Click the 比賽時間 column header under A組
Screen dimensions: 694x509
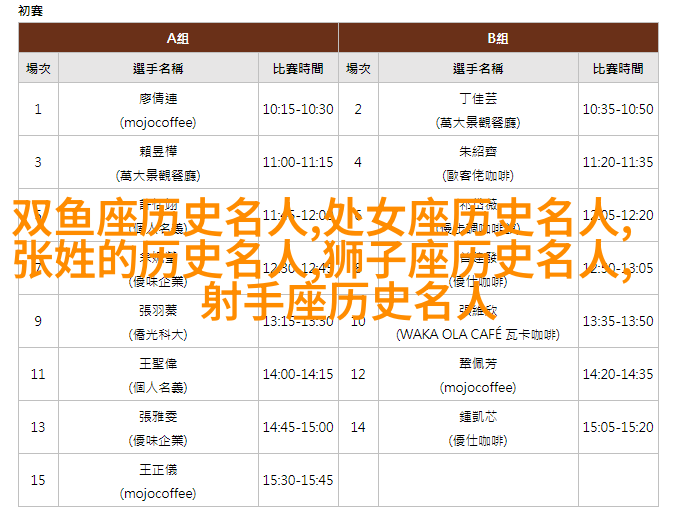[x=298, y=68]
